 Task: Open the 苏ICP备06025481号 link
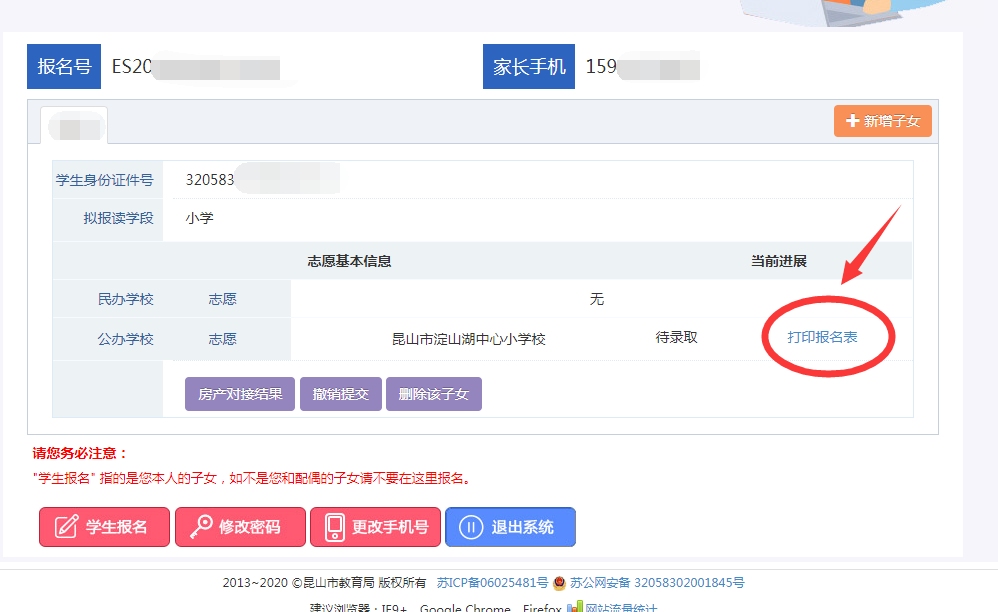[x=492, y=583]
